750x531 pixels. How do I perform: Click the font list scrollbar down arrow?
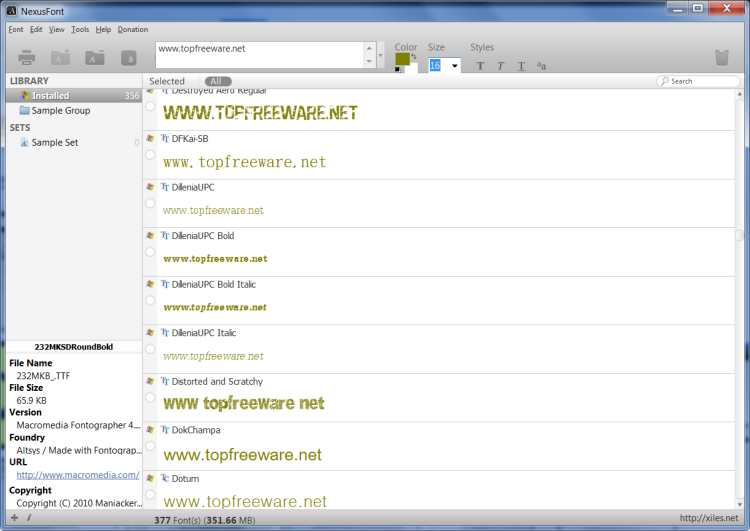tap(739, 505)
